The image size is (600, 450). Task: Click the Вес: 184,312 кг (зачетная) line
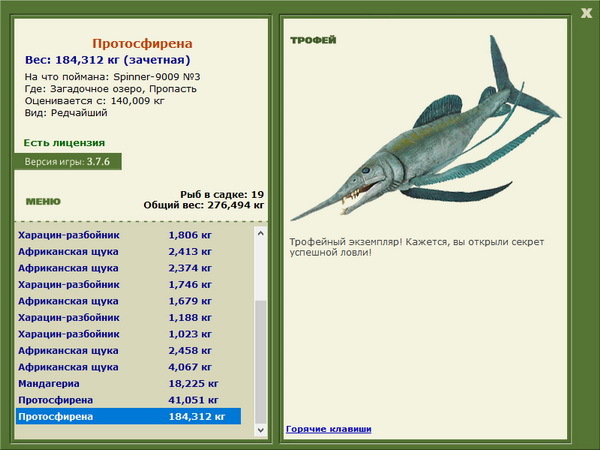108,60
